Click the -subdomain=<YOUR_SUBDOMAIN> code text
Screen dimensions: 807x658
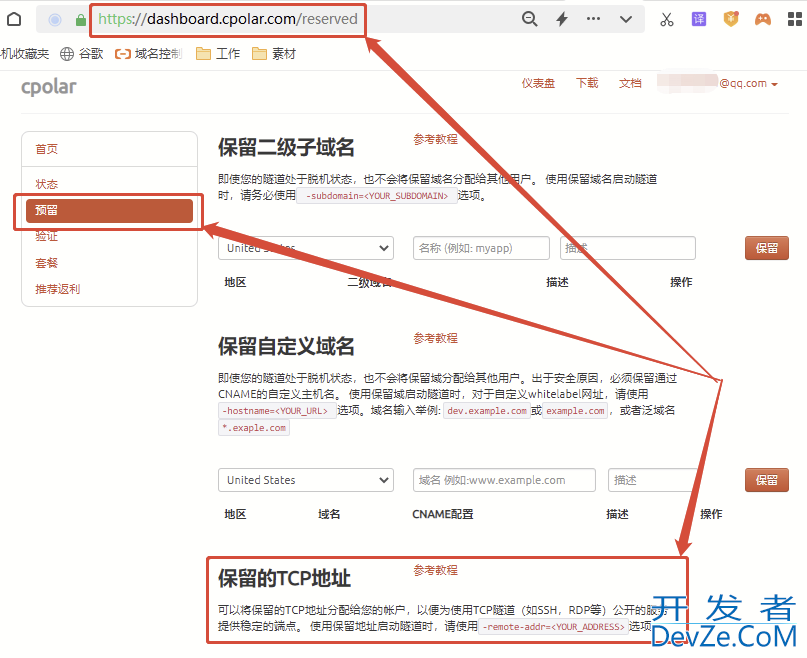click(x=377, y=196)
